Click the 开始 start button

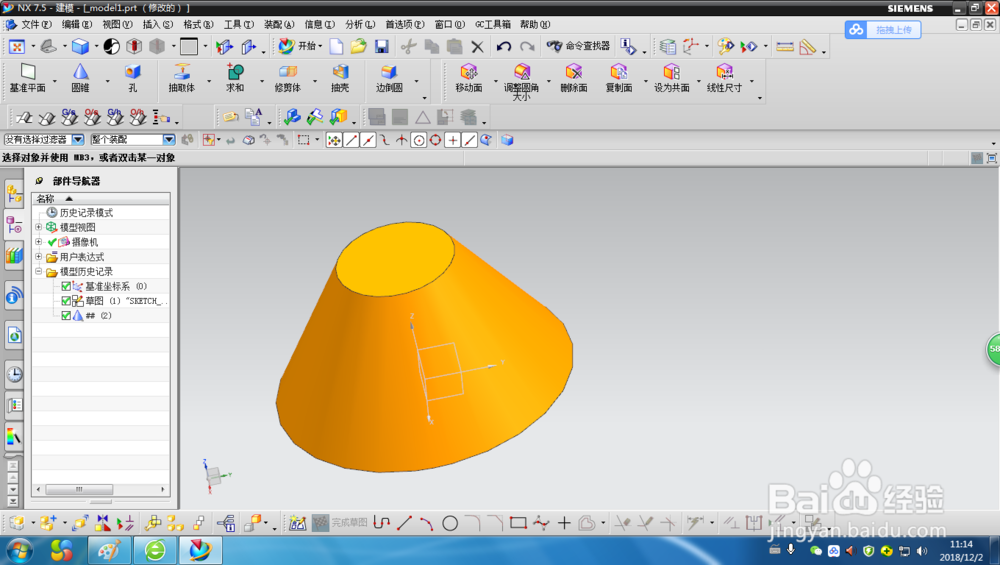click(x=300, y=47)
